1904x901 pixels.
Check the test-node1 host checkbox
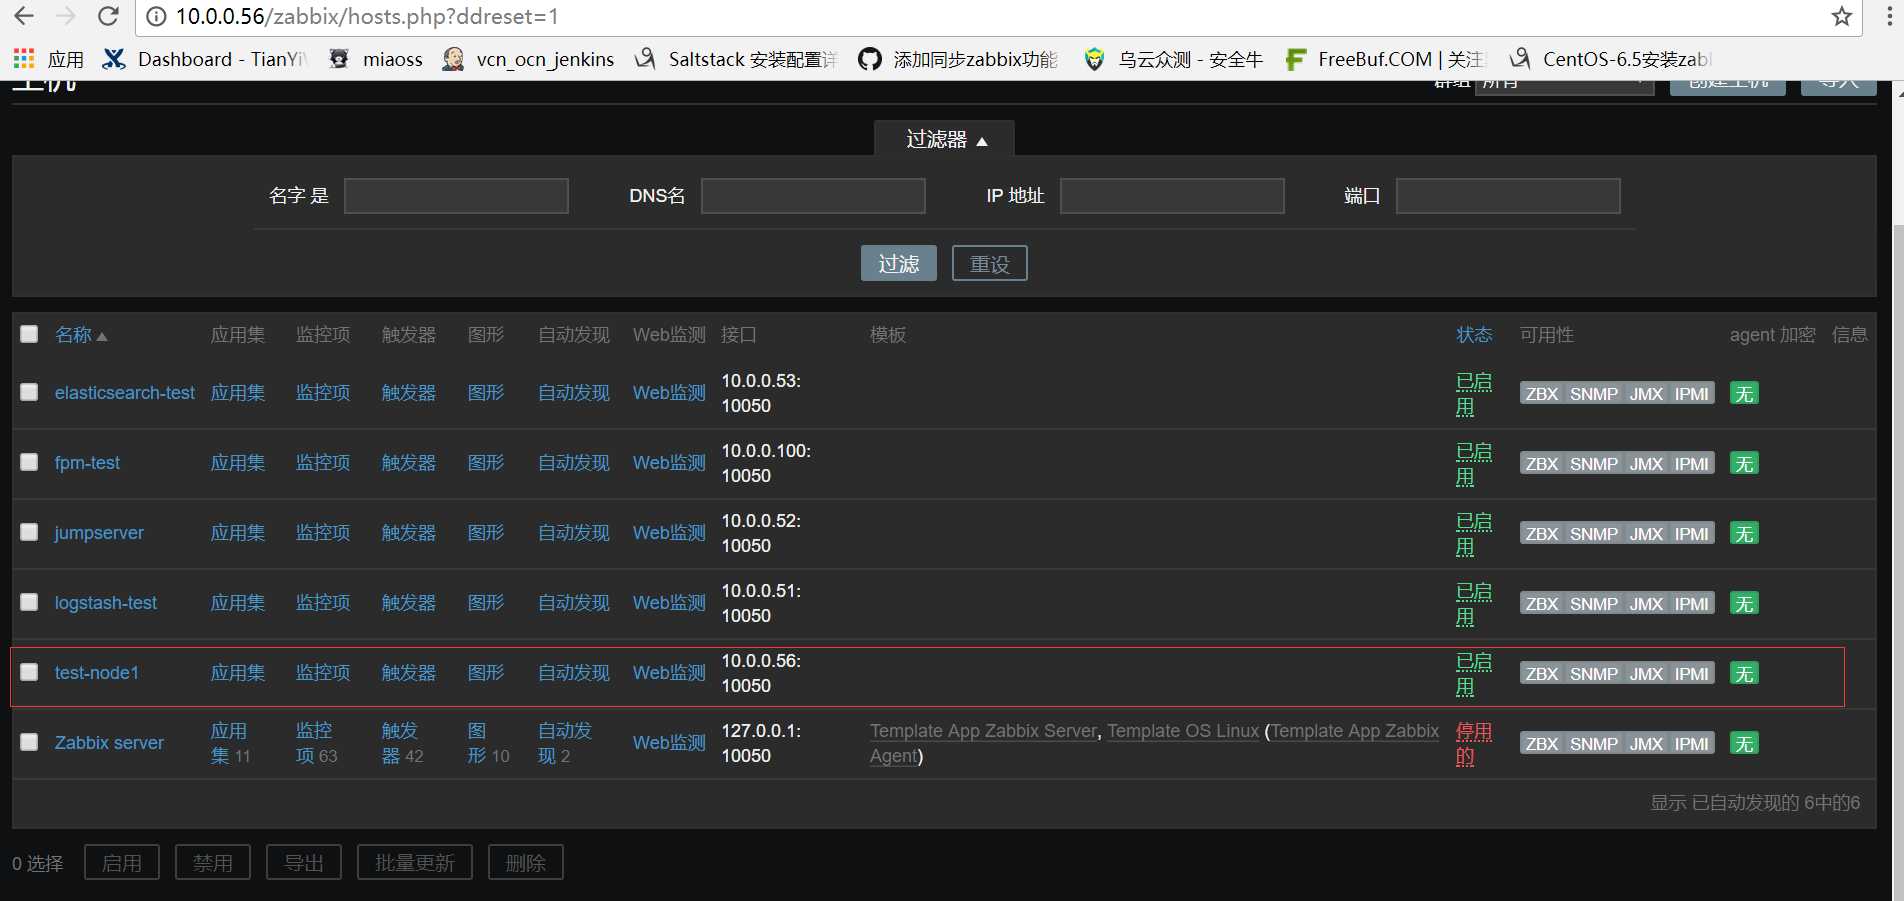29,672
